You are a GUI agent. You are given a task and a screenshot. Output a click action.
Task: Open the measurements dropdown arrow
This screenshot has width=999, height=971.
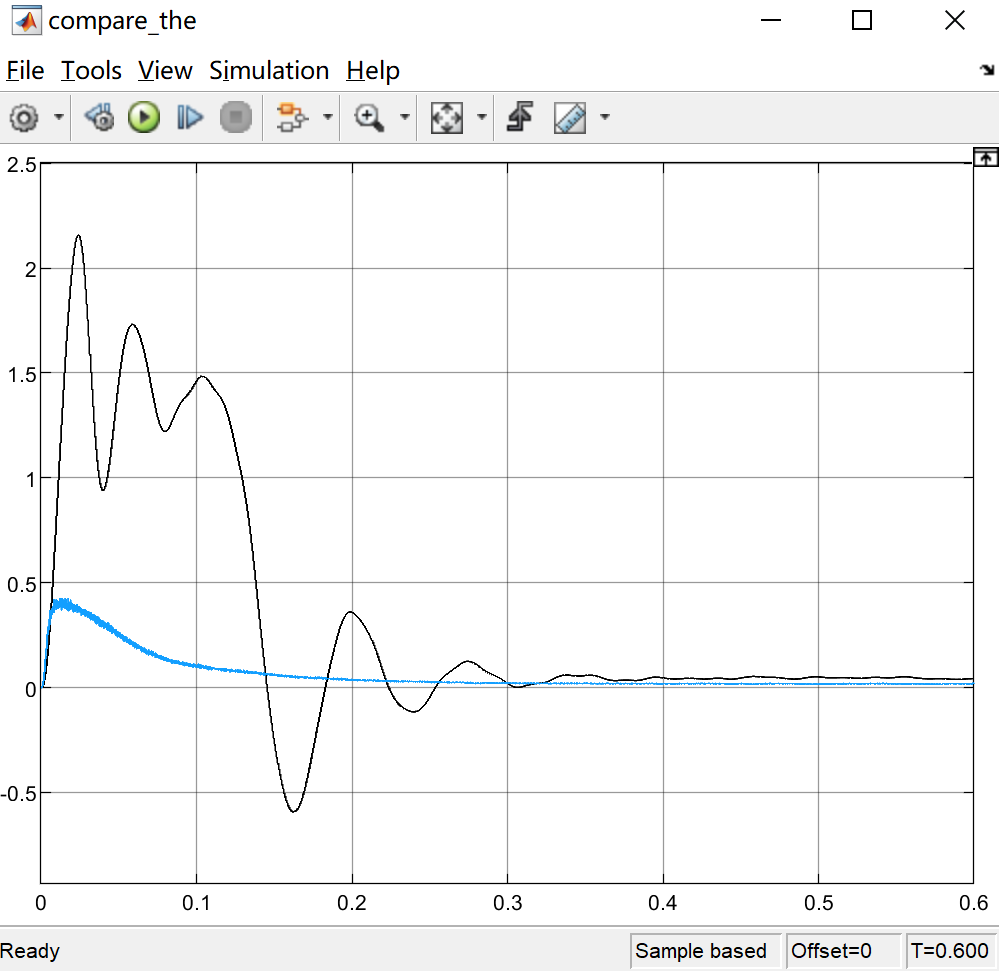point(605,118)
